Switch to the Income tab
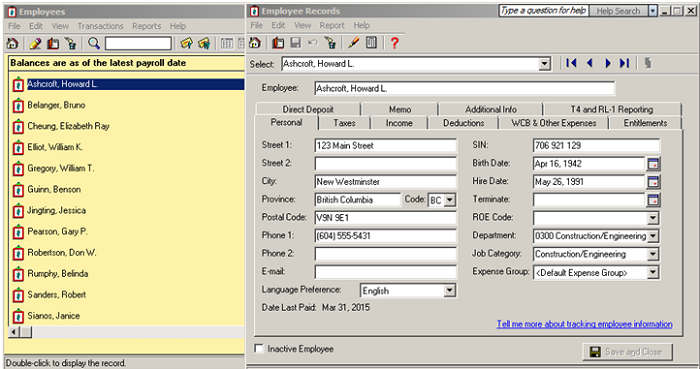 coord(399,123)
